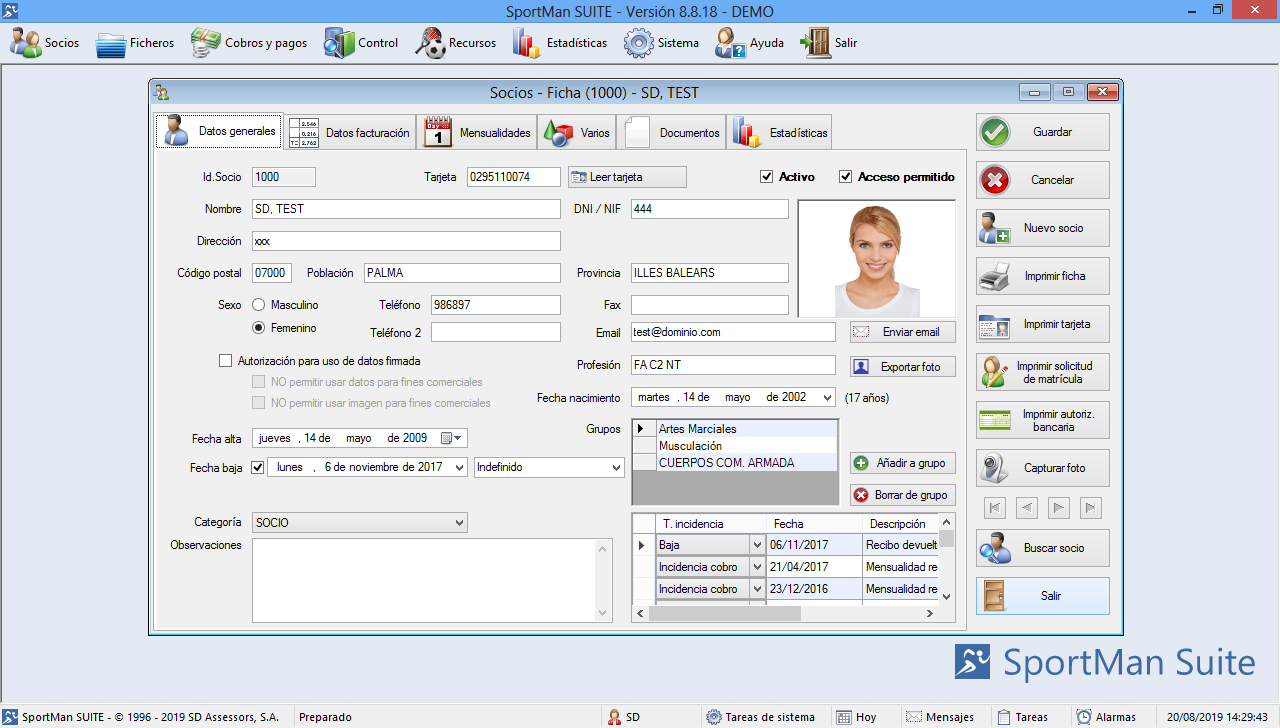This screenshot has height=728, width=1280.
Task: Expand the Indefinido dropdown next to Fecha baja
Action: pyautogui.click(x=614, y=467)
